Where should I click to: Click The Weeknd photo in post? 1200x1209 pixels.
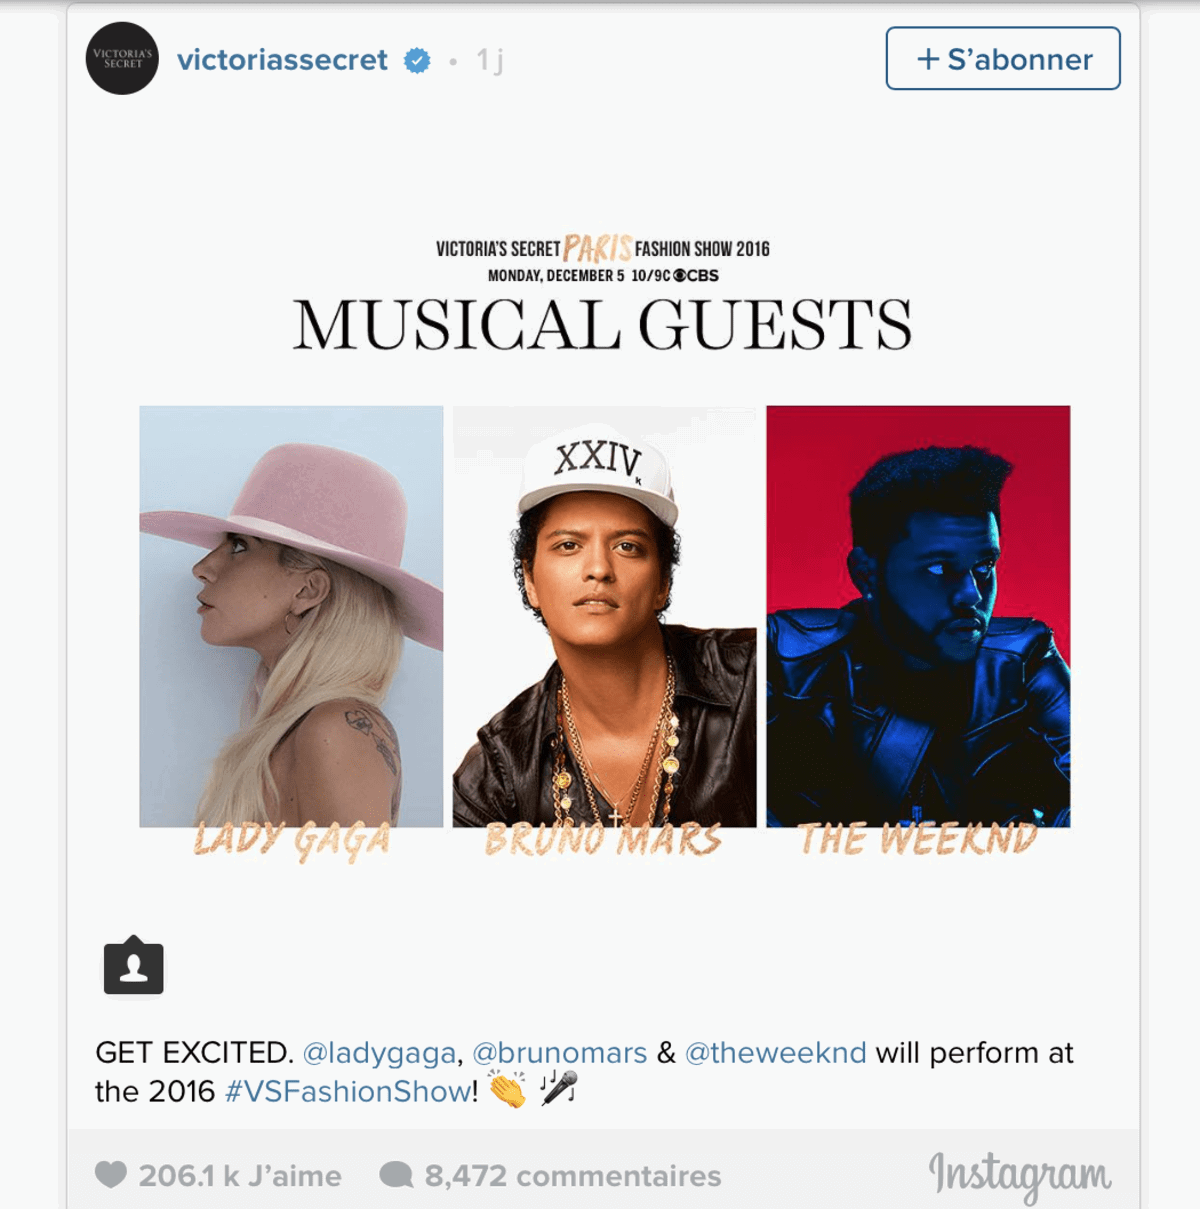pos(918,616)
